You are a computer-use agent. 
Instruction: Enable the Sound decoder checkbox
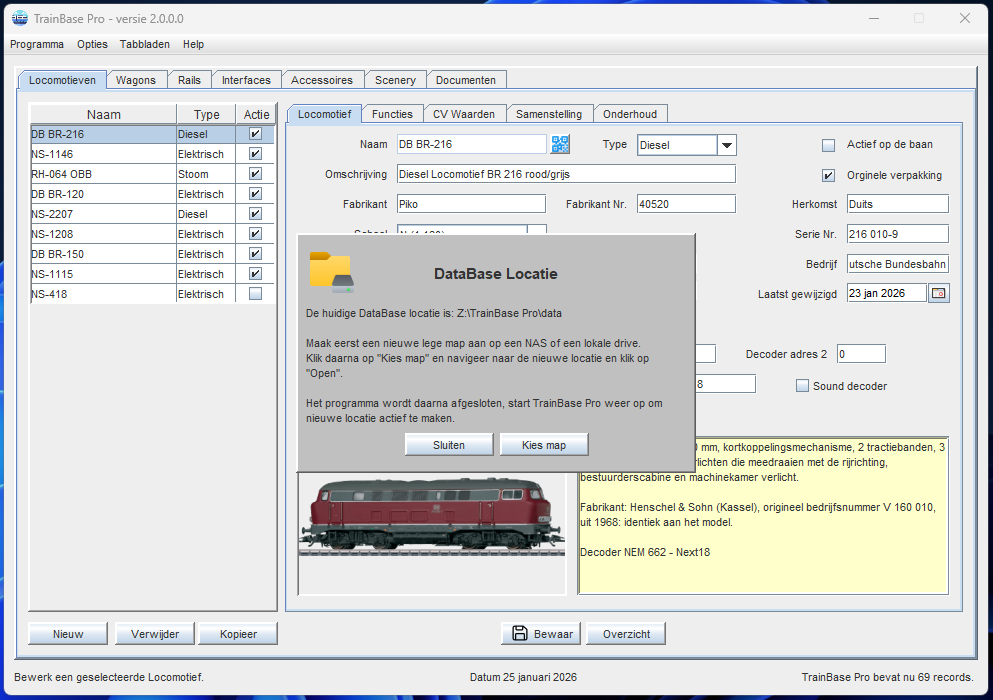pos(801,385)
